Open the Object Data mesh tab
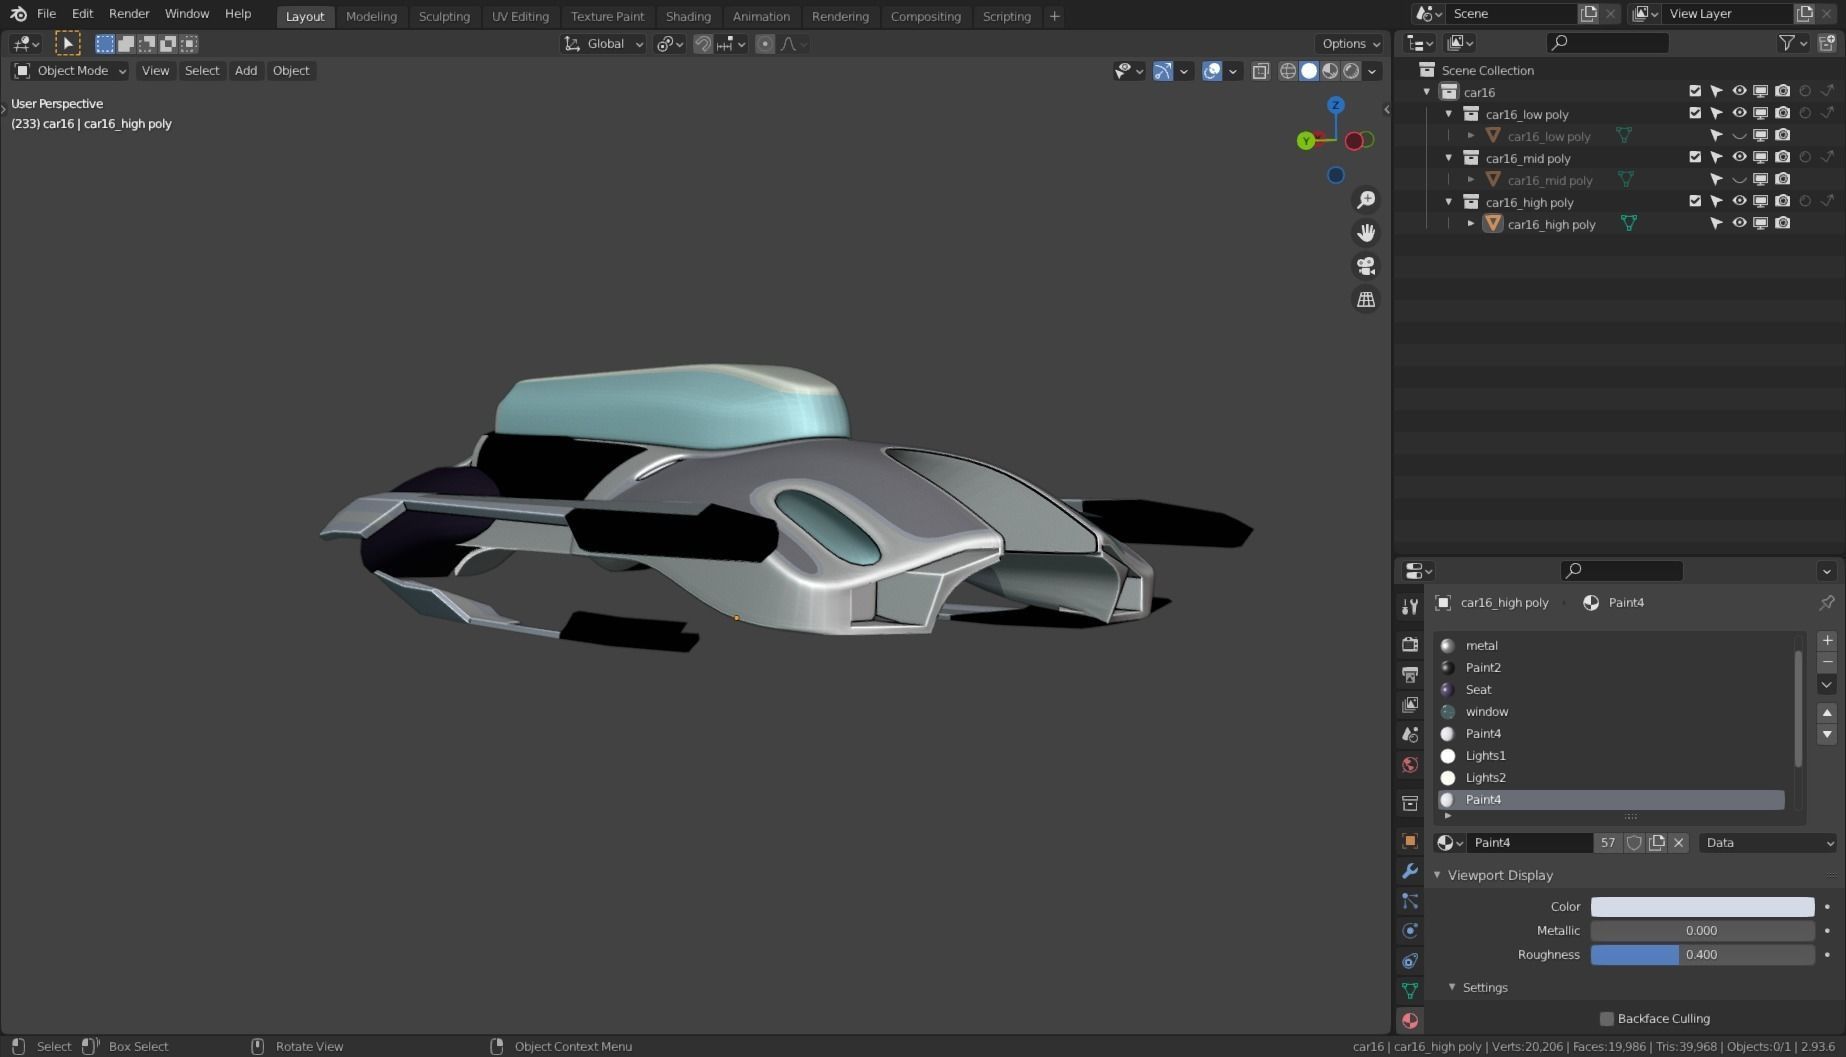This screenshot has width=1846, height=1057. pos(1410,990)
